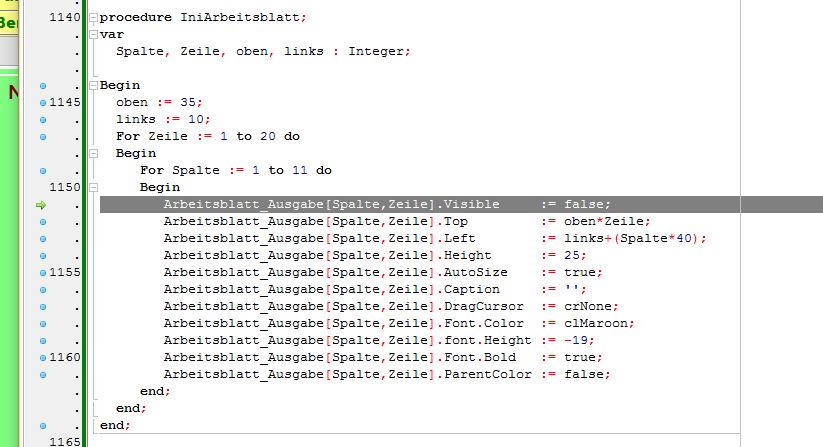Click gutter dot beside 'For Zeile' line

tap(42, 136)
